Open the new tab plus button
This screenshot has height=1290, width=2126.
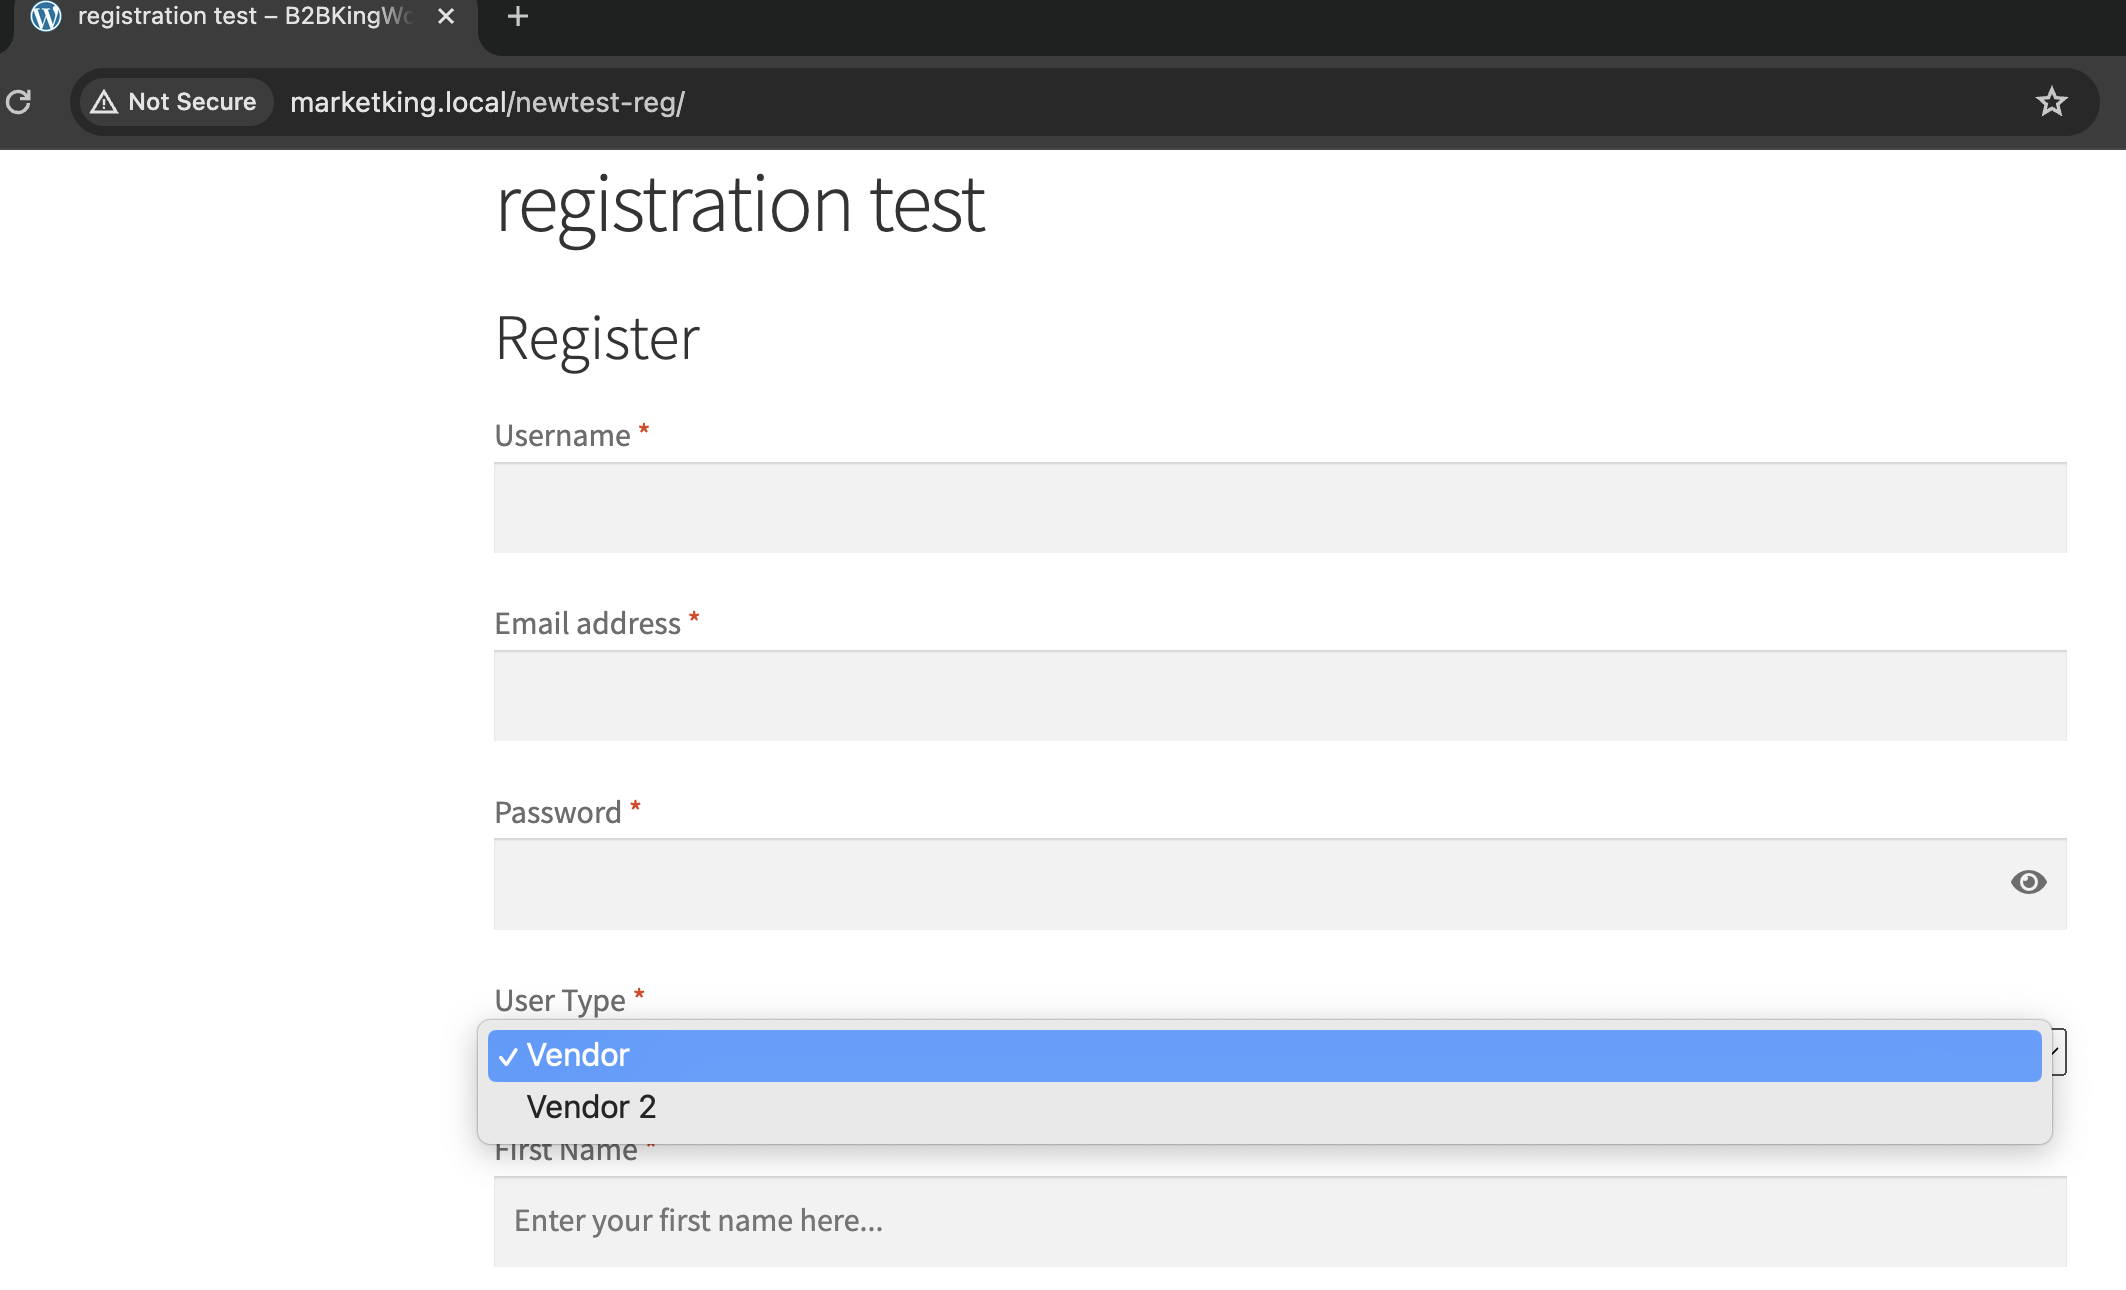(517, 16)
